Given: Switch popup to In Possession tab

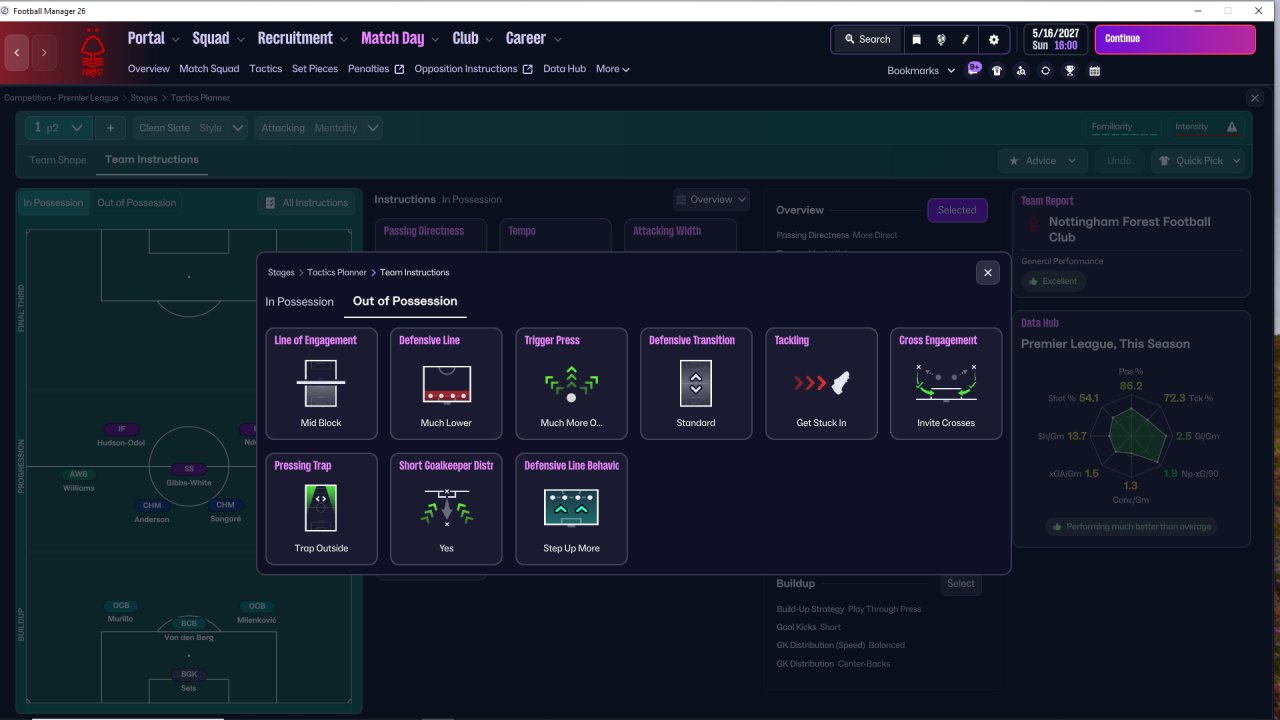Looking at the screenshot, I should click(x=299, y=302).
